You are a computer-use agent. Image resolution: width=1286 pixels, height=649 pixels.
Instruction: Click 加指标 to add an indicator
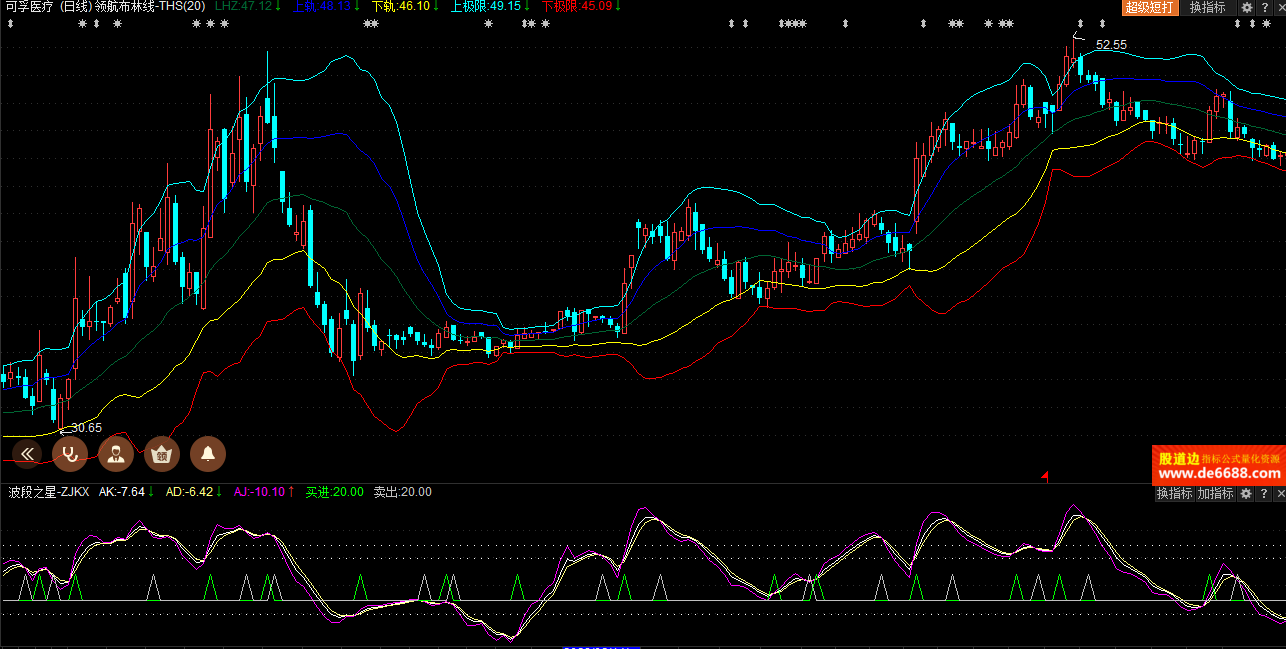click(1215, 493)
